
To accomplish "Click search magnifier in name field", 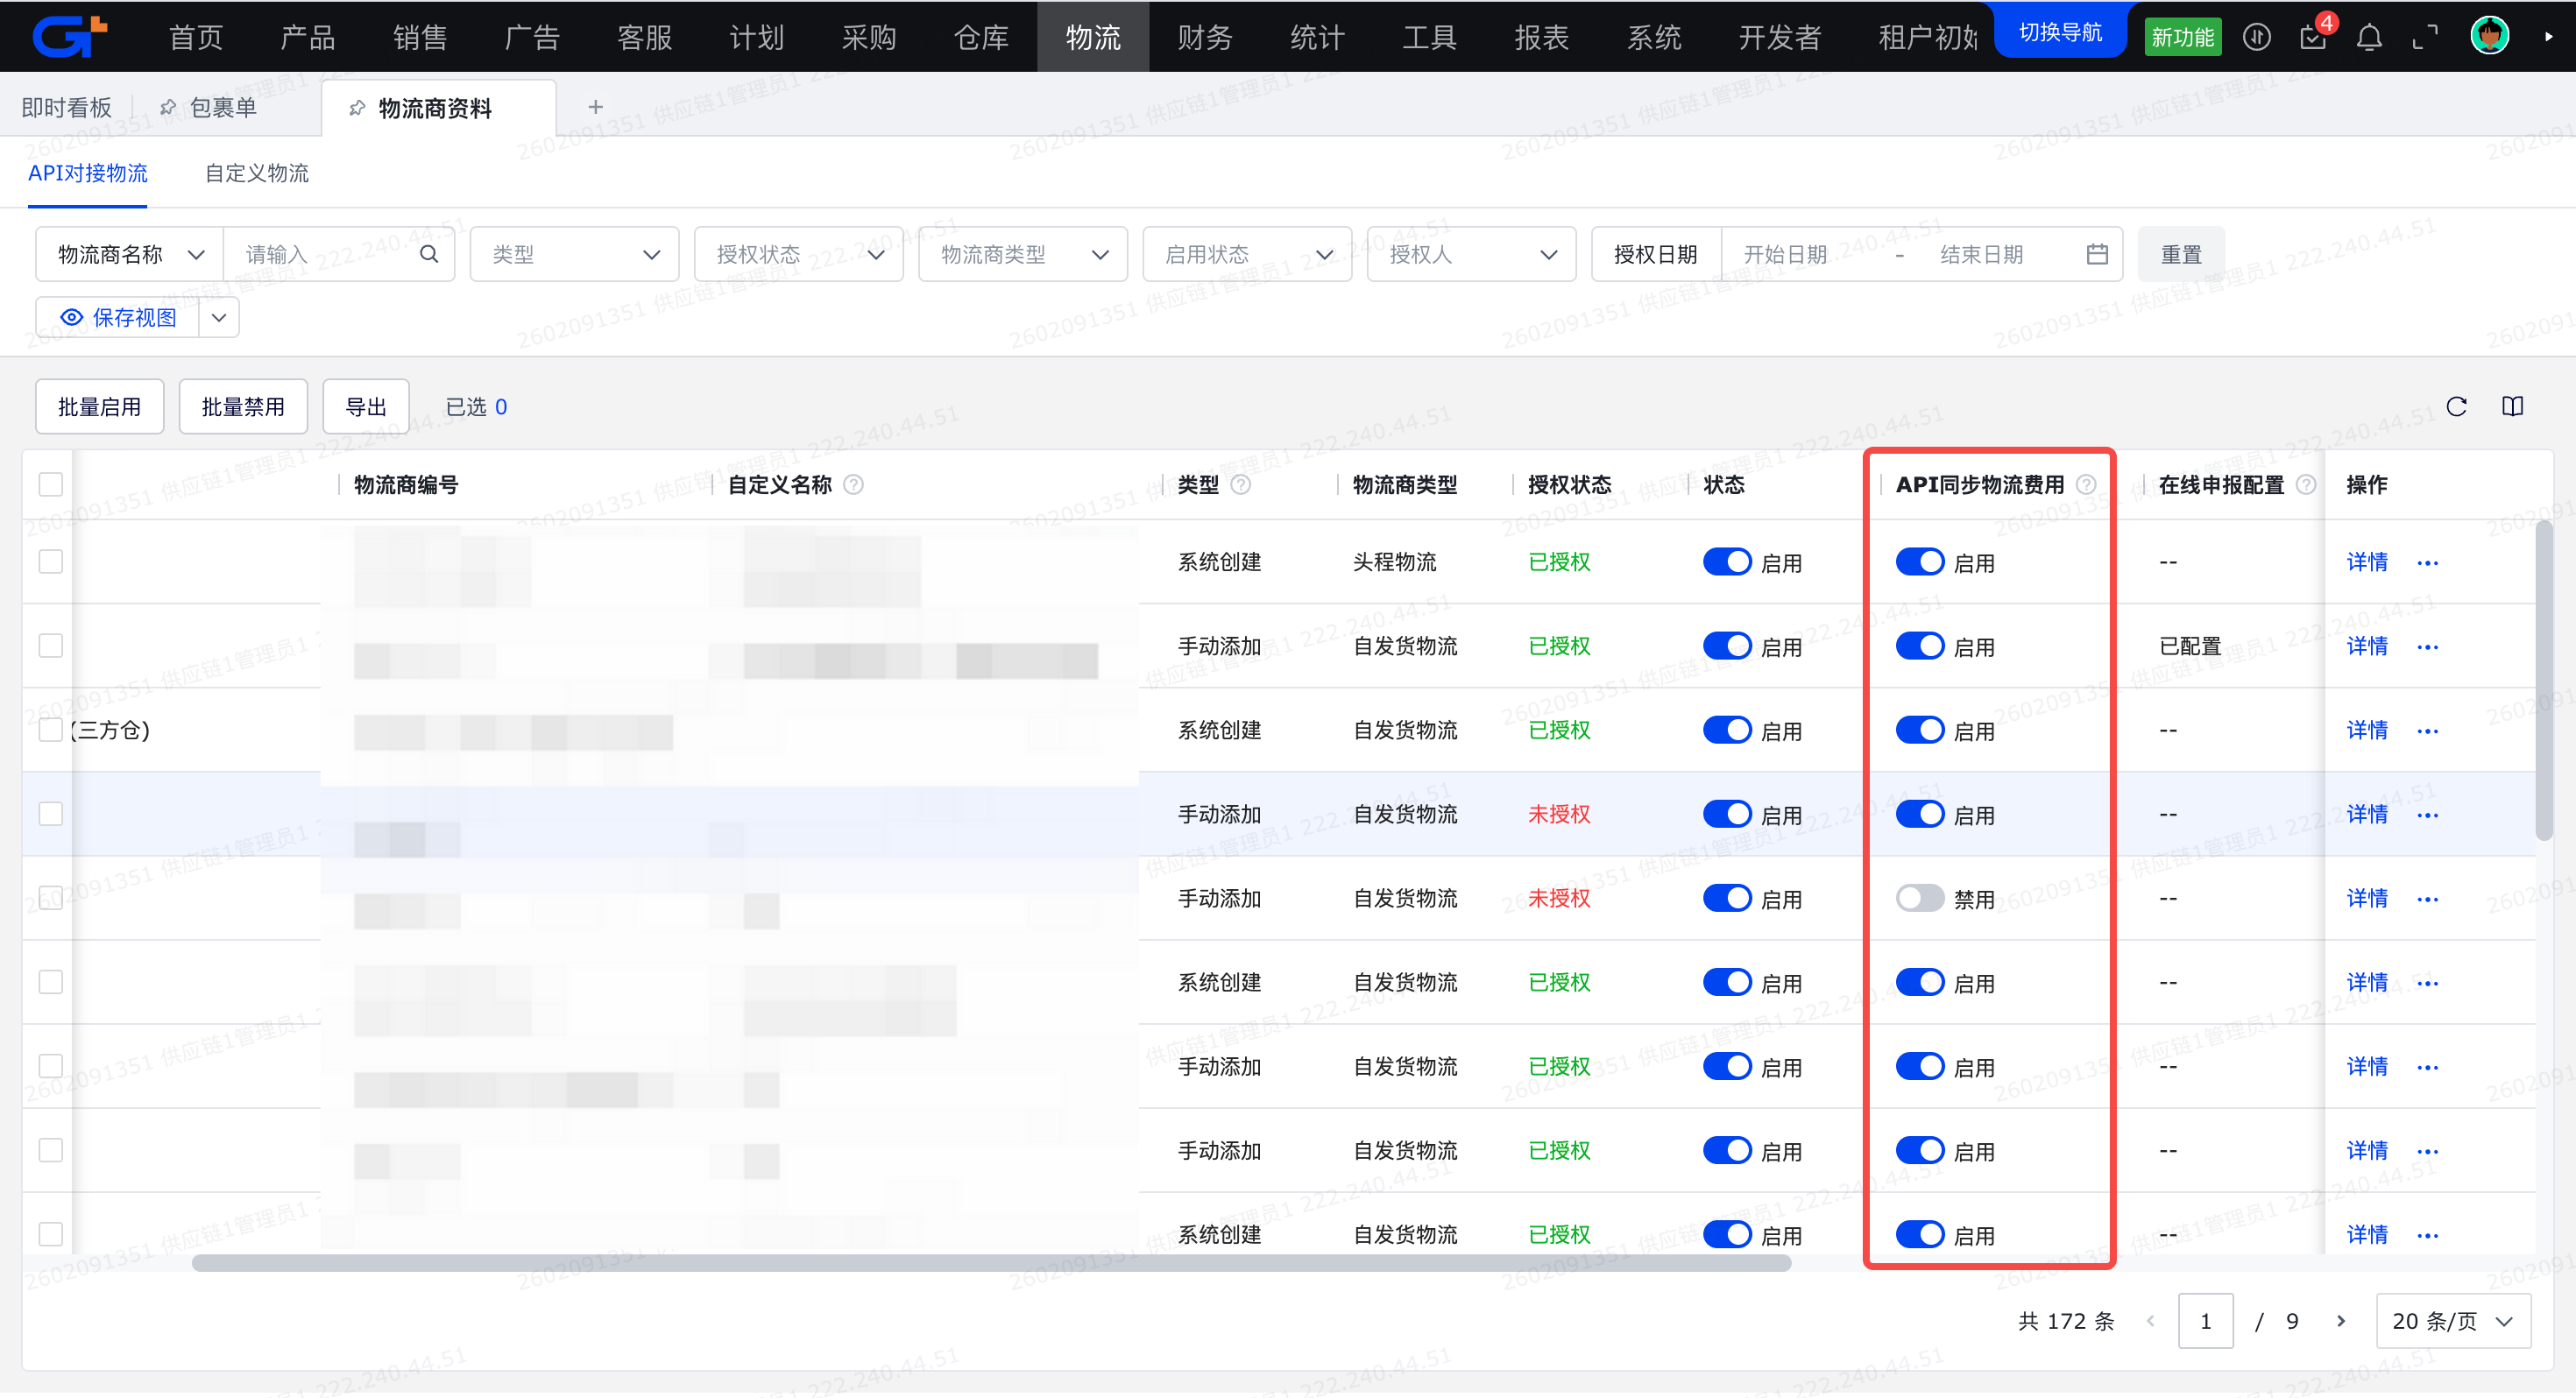I will tap(429, 254).
